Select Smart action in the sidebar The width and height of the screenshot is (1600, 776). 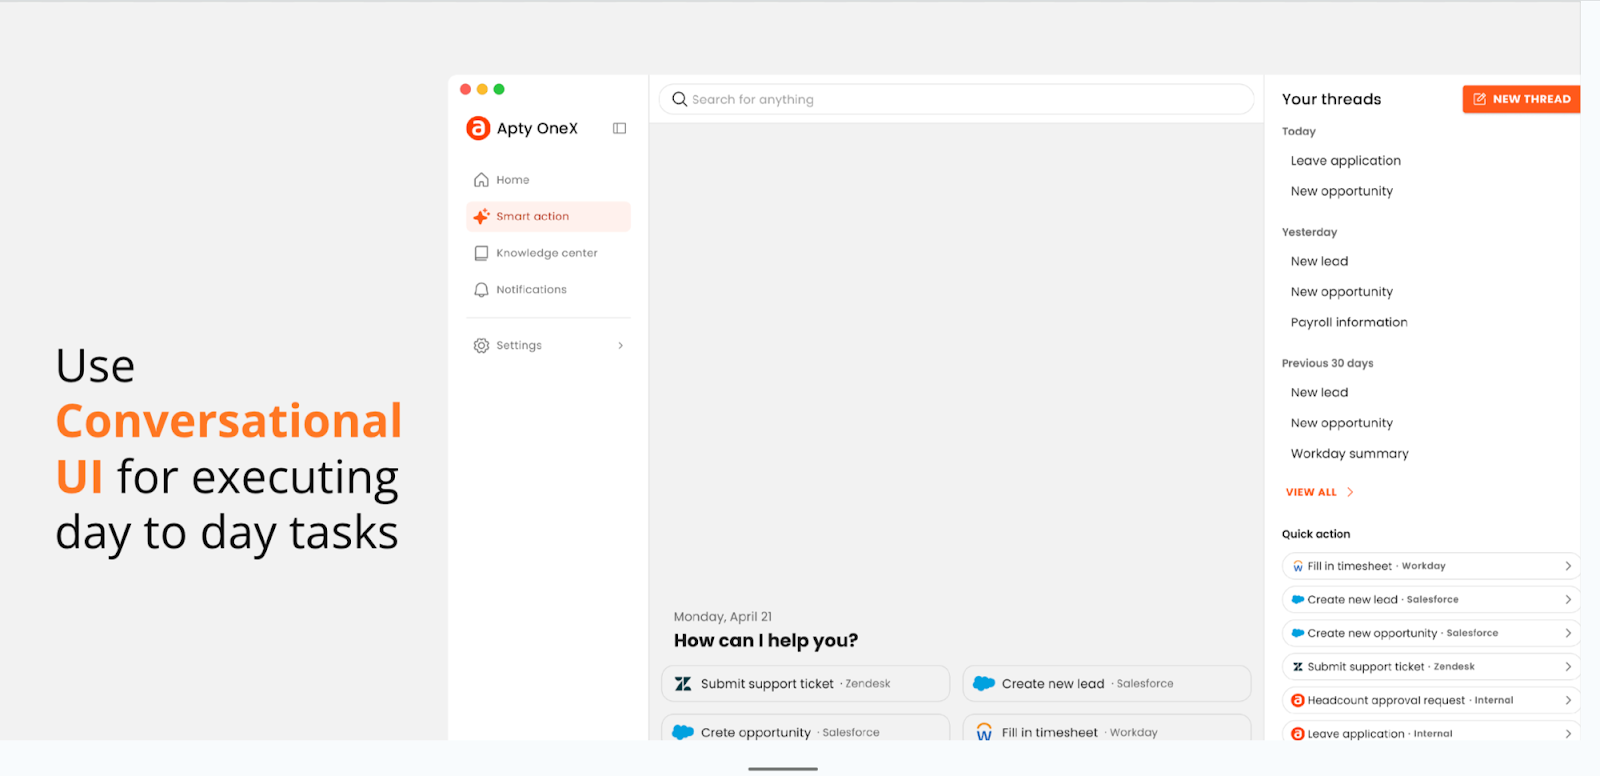click(548, 216)
